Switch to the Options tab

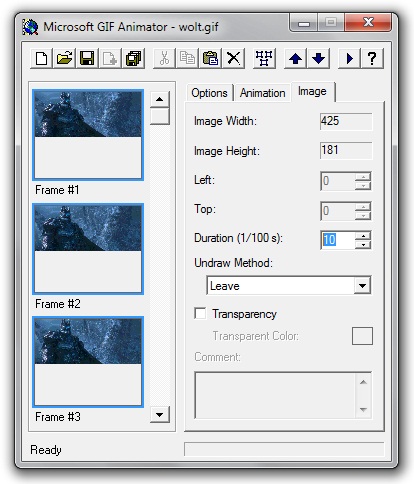tap(209, 93)
